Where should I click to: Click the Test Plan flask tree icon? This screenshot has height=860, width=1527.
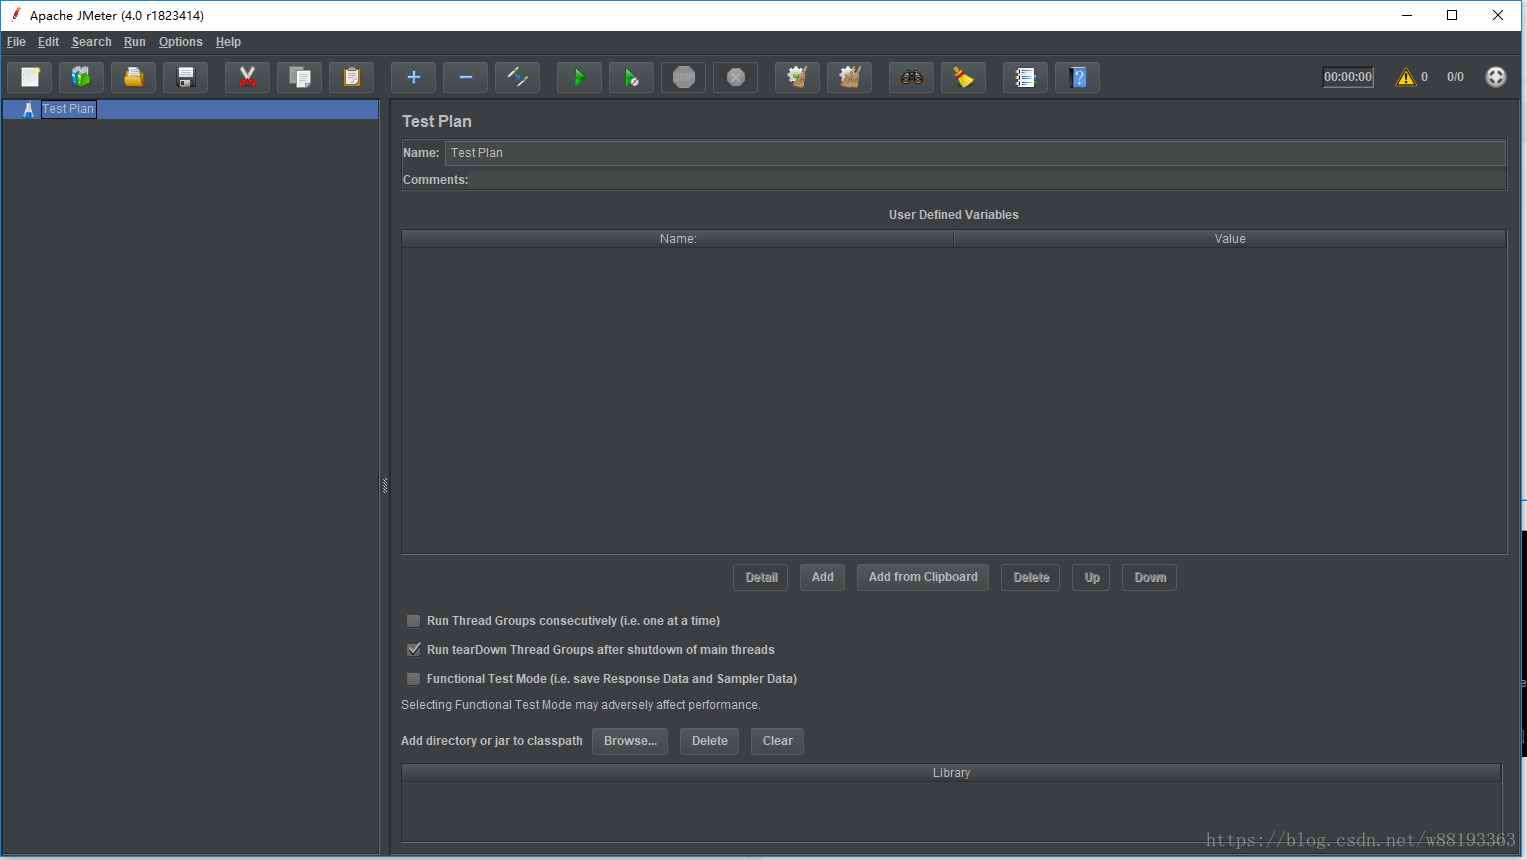click(28, 109)
